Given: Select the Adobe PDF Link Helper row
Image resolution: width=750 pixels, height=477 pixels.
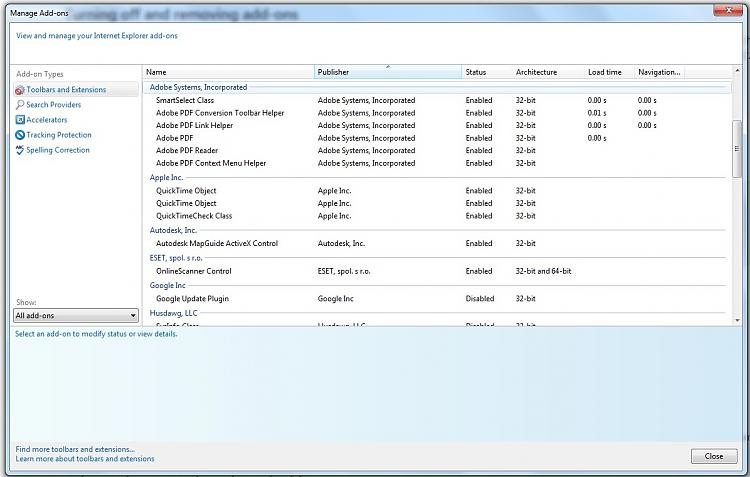Looking at the screenshot, I should pos(438,125).
